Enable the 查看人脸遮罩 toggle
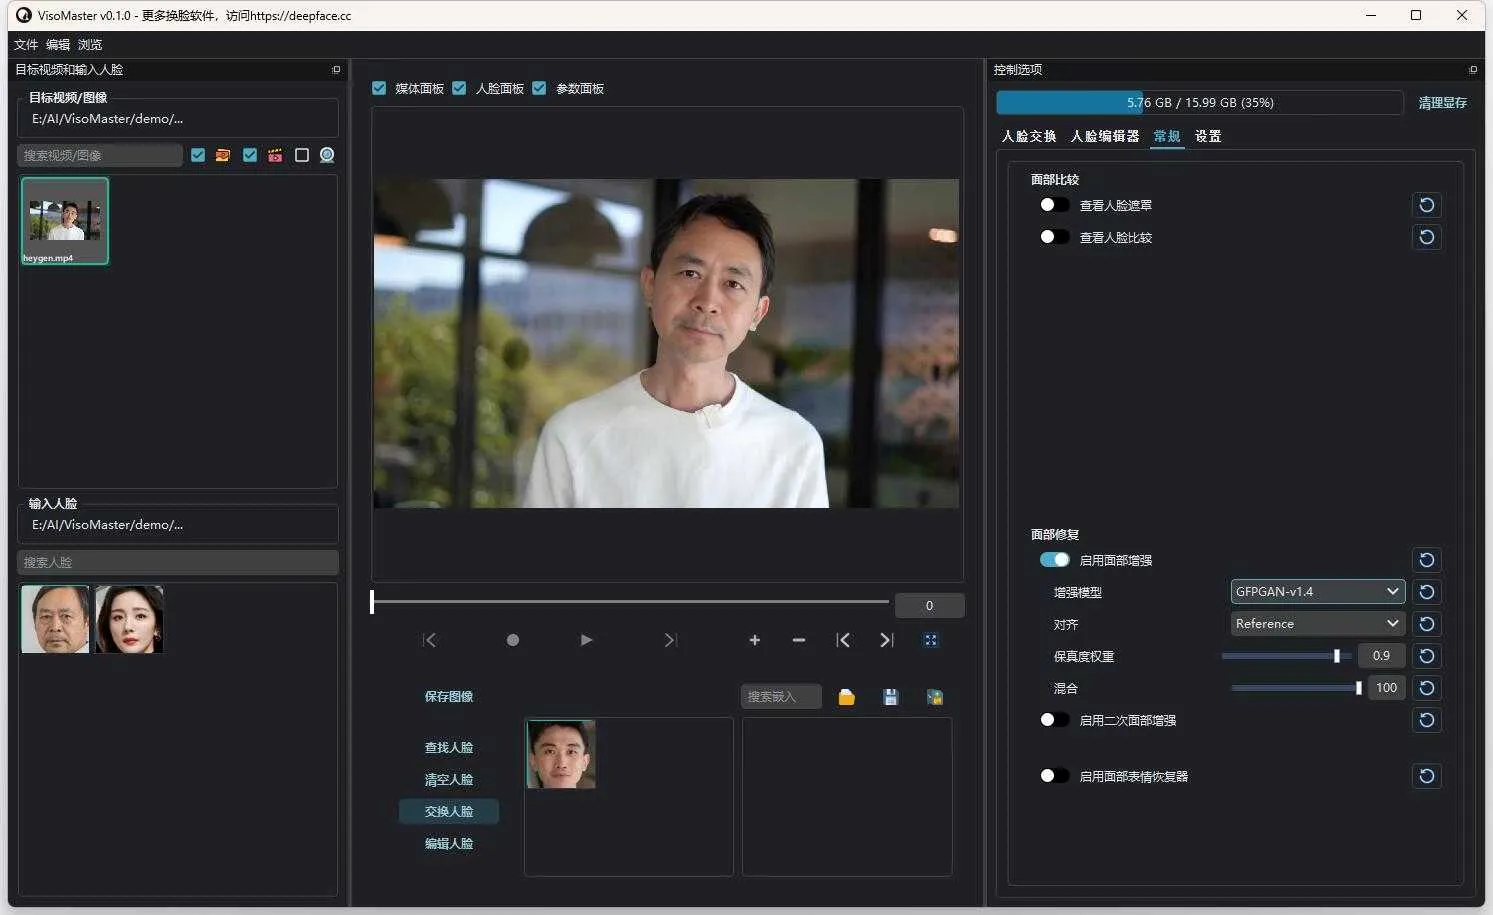This screenshot has height=915, width=1493. [1054, 204]
